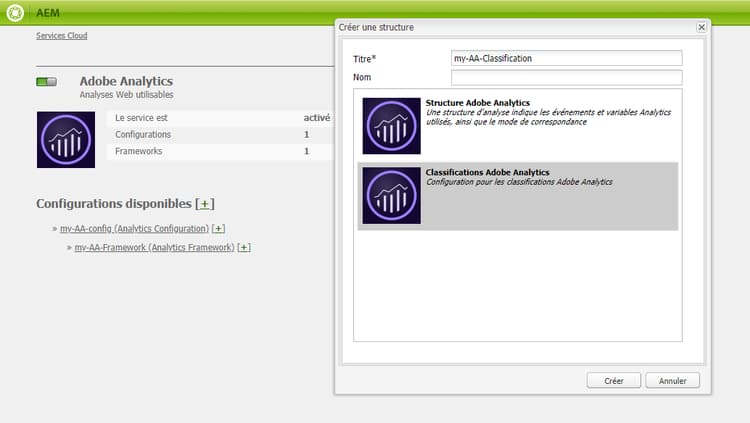Open my-AA-Framework (Analytics Framework) link

(154, 247)
